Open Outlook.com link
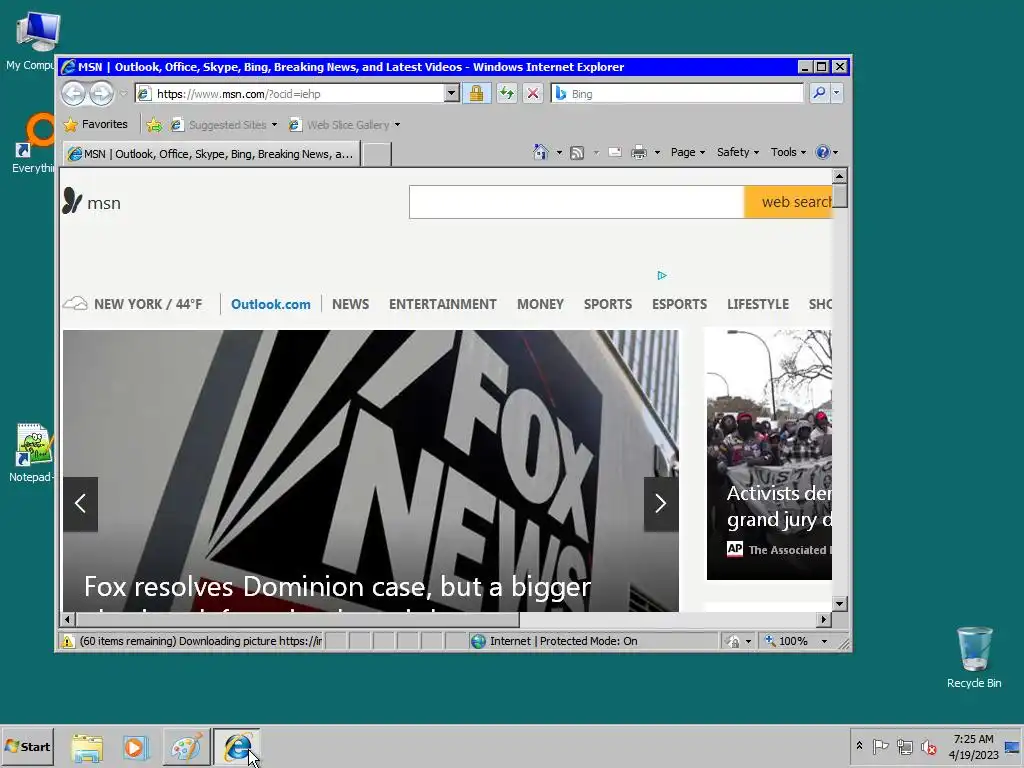This screenshot has height=768, width=1024. click(270, 304)
